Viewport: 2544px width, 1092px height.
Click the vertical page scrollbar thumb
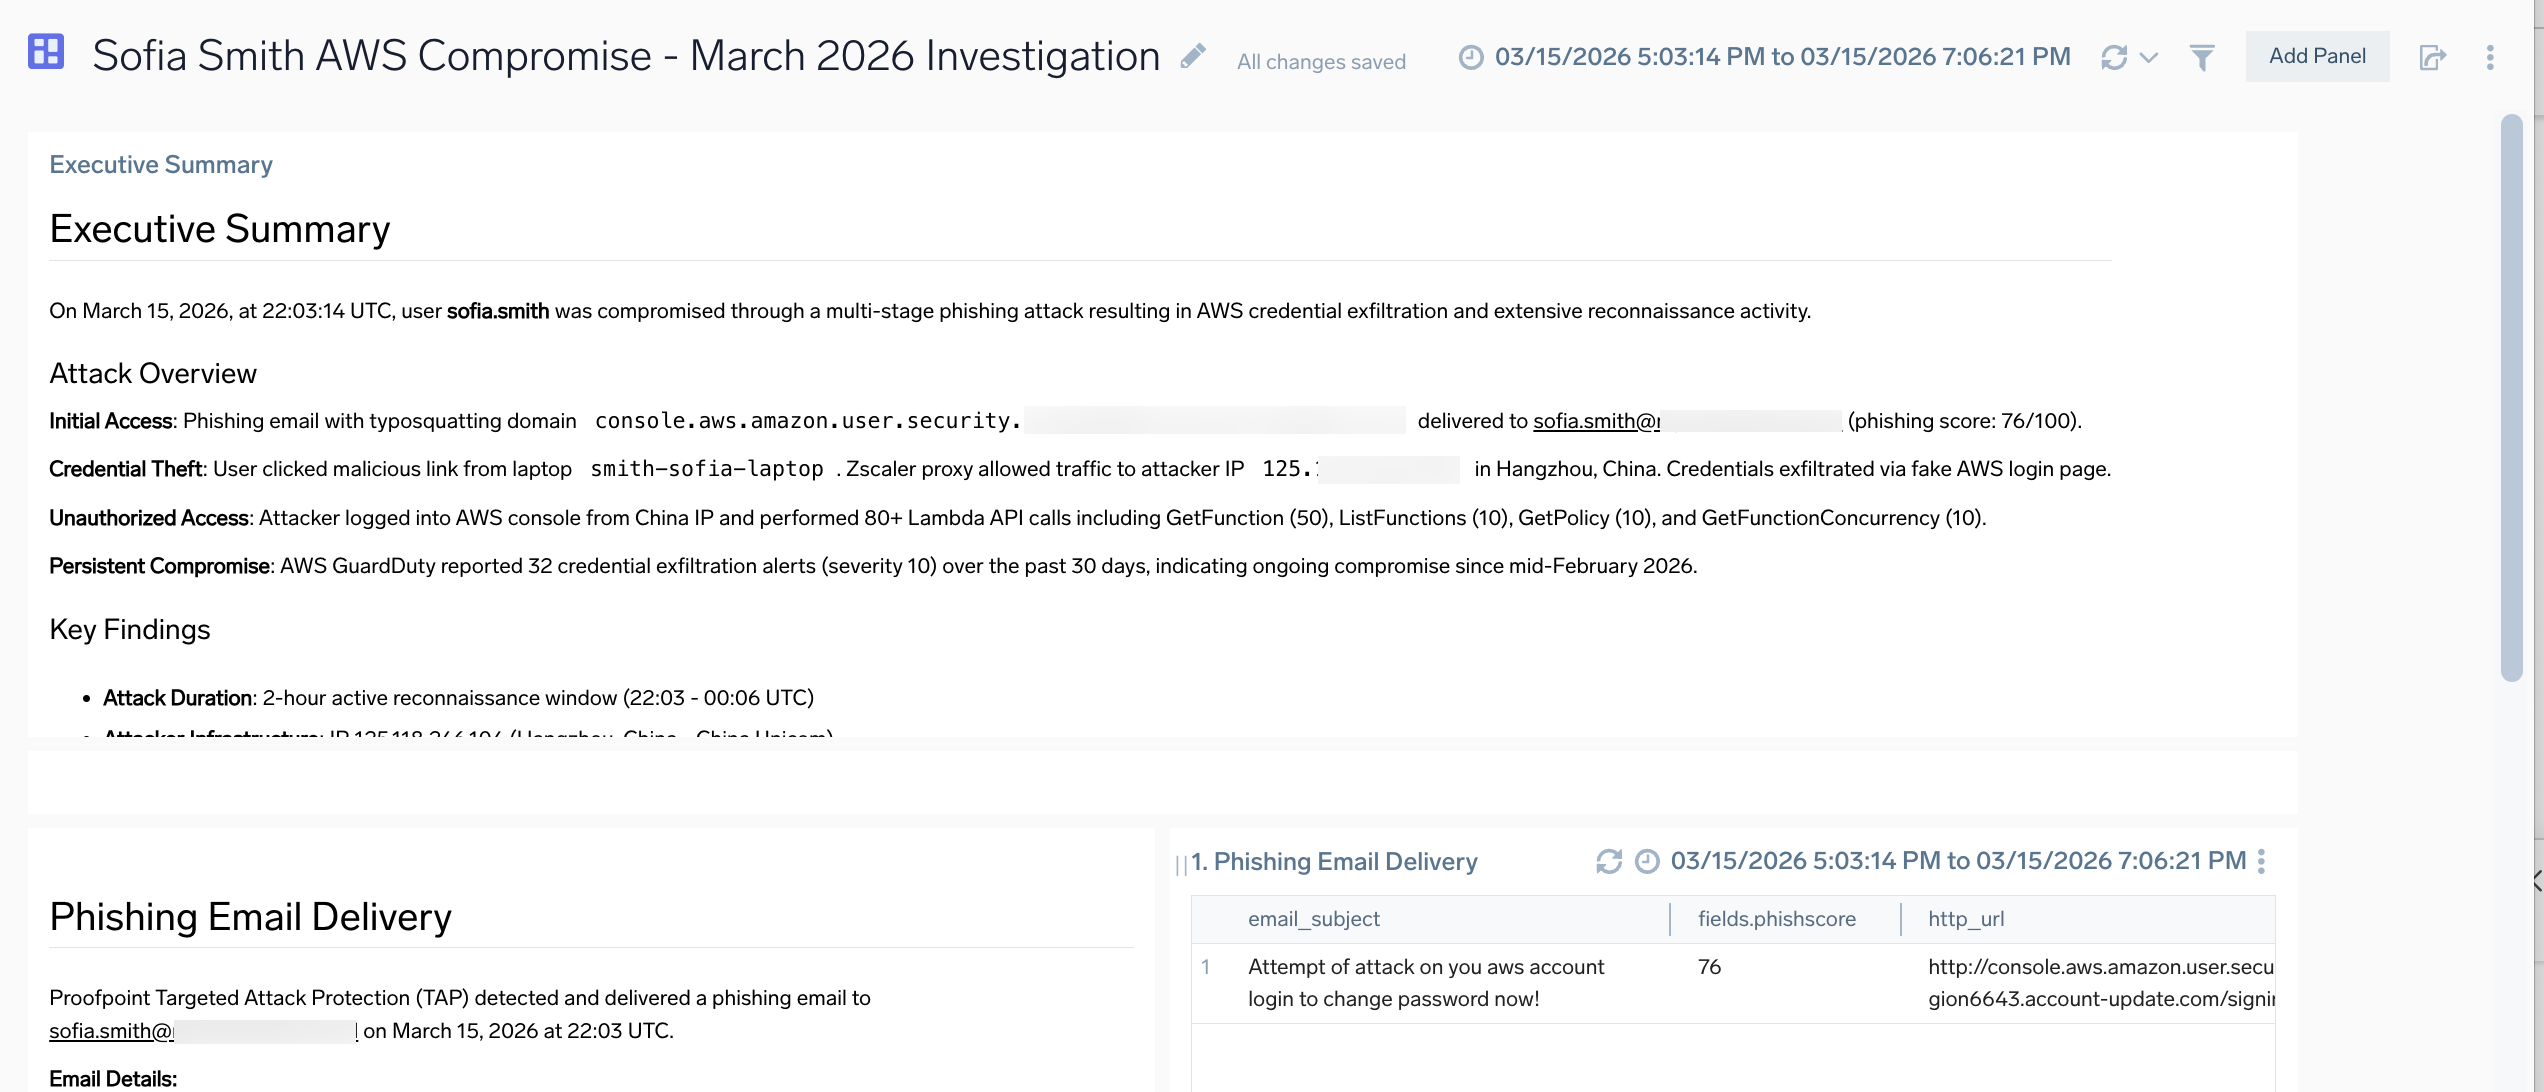(x=2511, y=400)
